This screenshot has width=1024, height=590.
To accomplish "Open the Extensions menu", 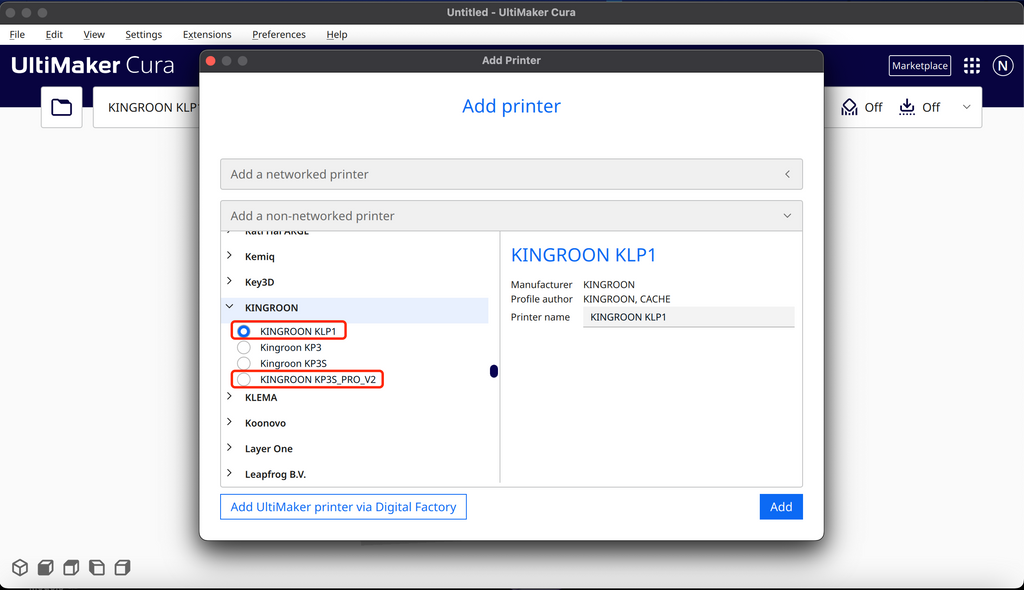I will [207, 35].
